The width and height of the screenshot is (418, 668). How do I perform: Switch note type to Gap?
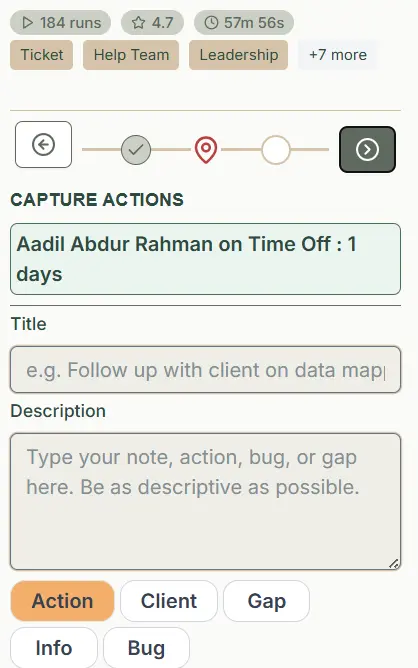[266, 601]
